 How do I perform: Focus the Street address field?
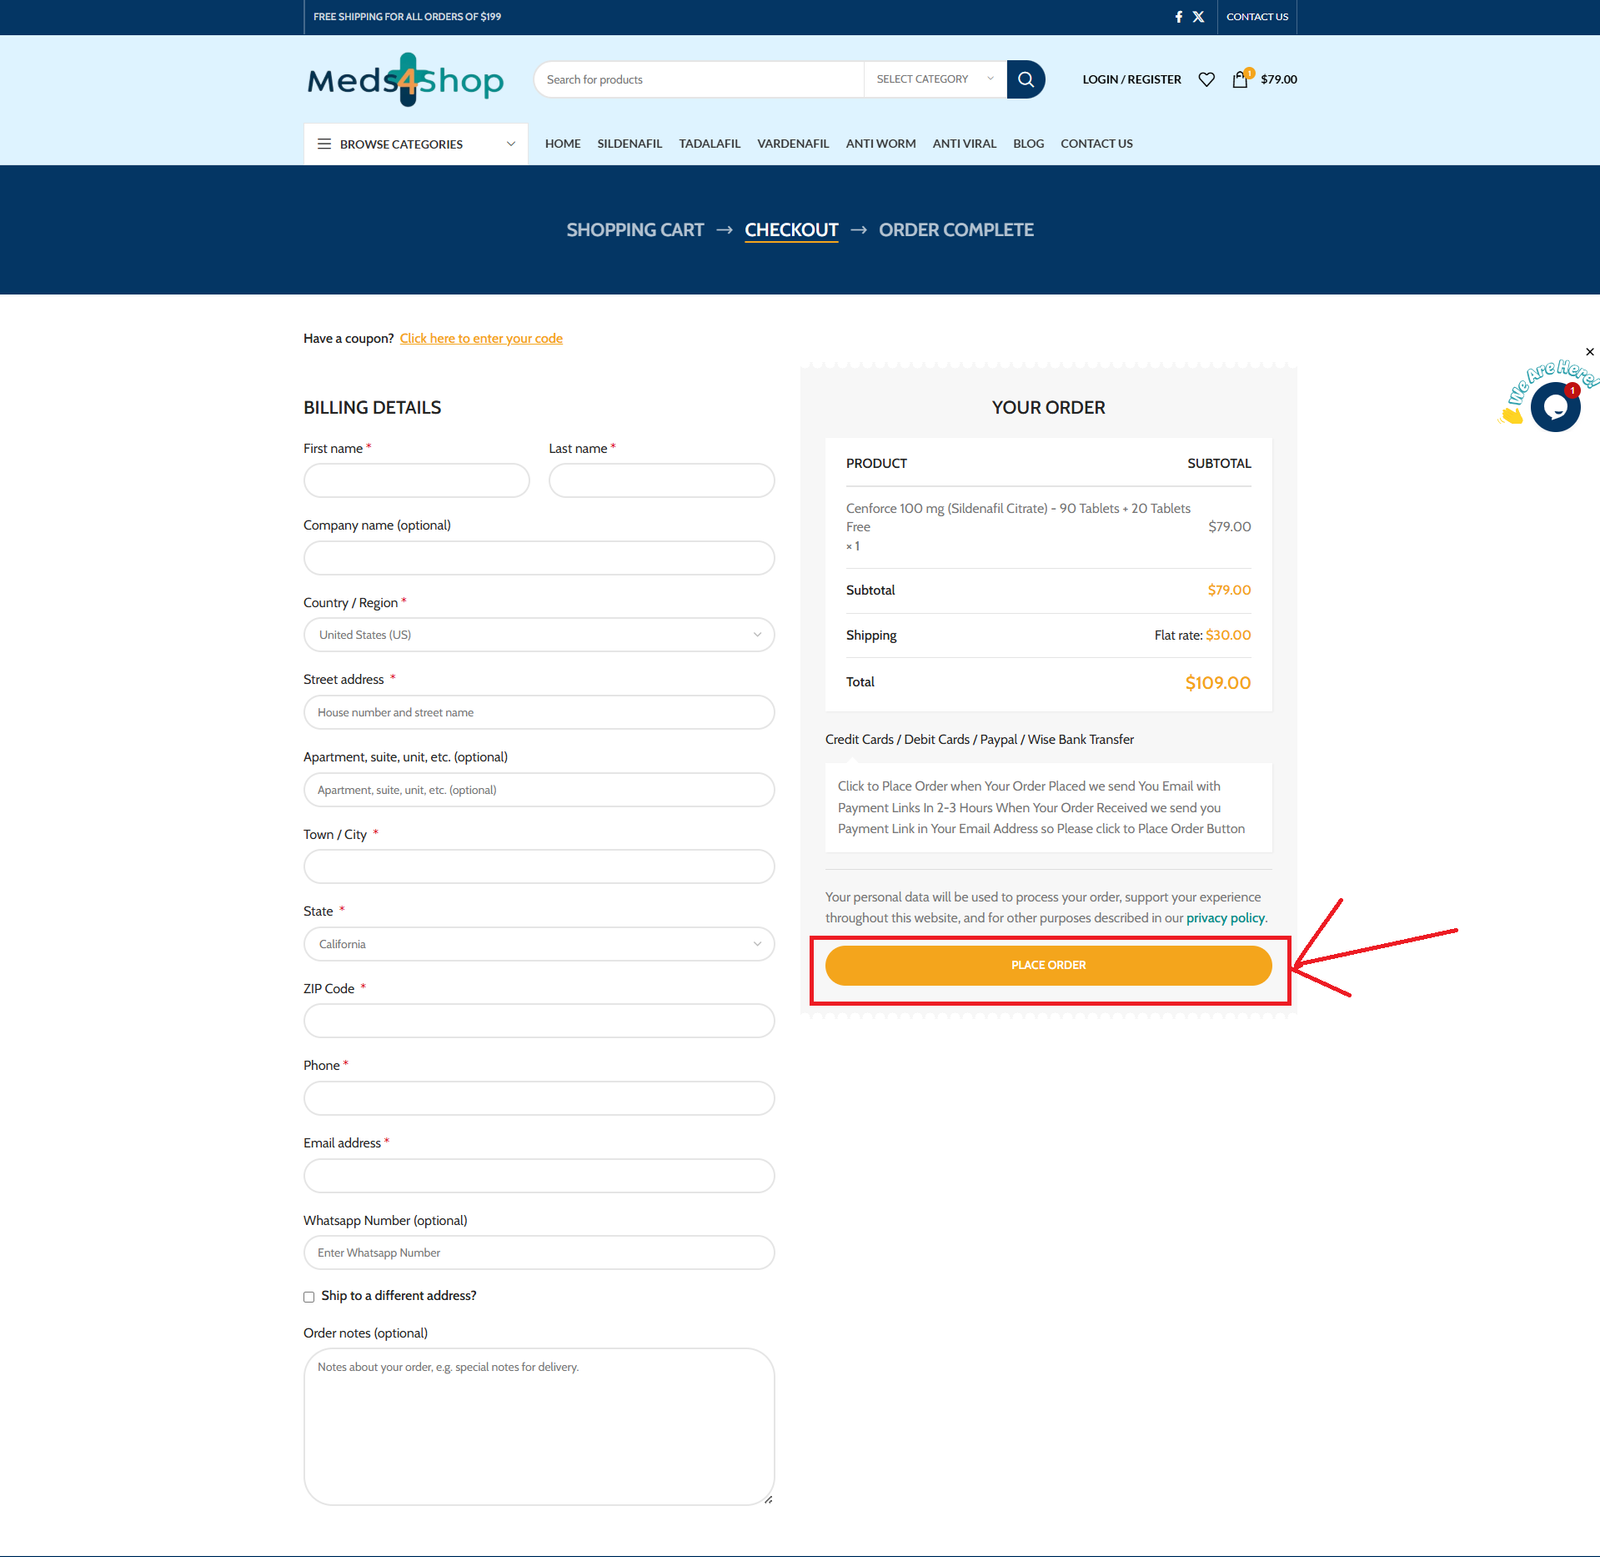[x=539, y=713]
